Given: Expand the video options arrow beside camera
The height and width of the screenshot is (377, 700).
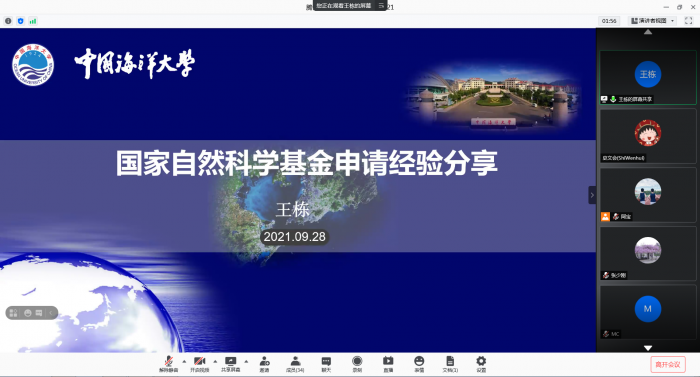Looking at the screenshot, I should [x=215, y=361].
